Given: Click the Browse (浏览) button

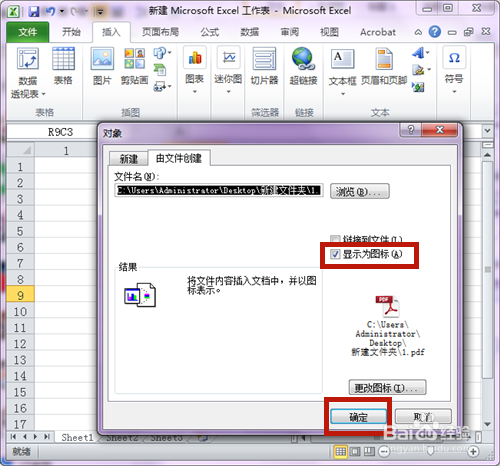Looking at the screenshot, I should pos(360,192).
